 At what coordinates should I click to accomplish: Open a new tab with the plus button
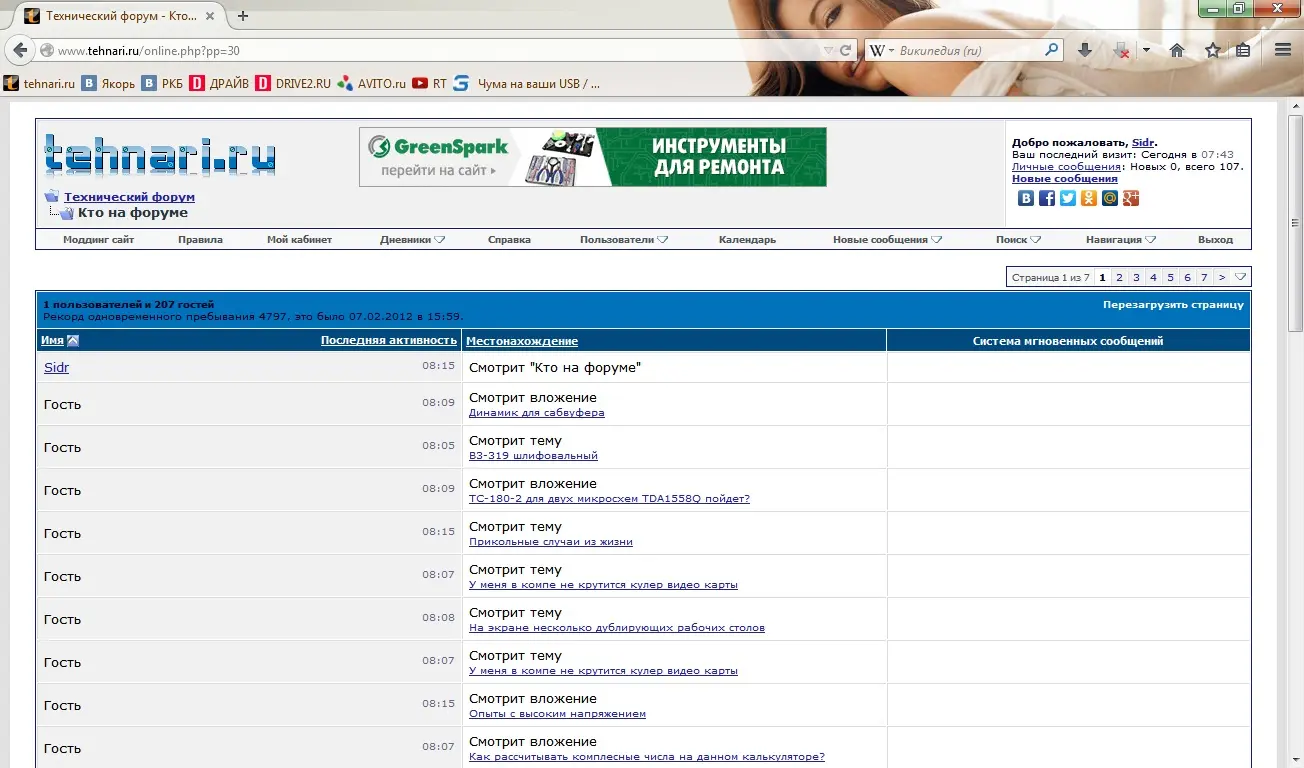[x=242, y=16]
